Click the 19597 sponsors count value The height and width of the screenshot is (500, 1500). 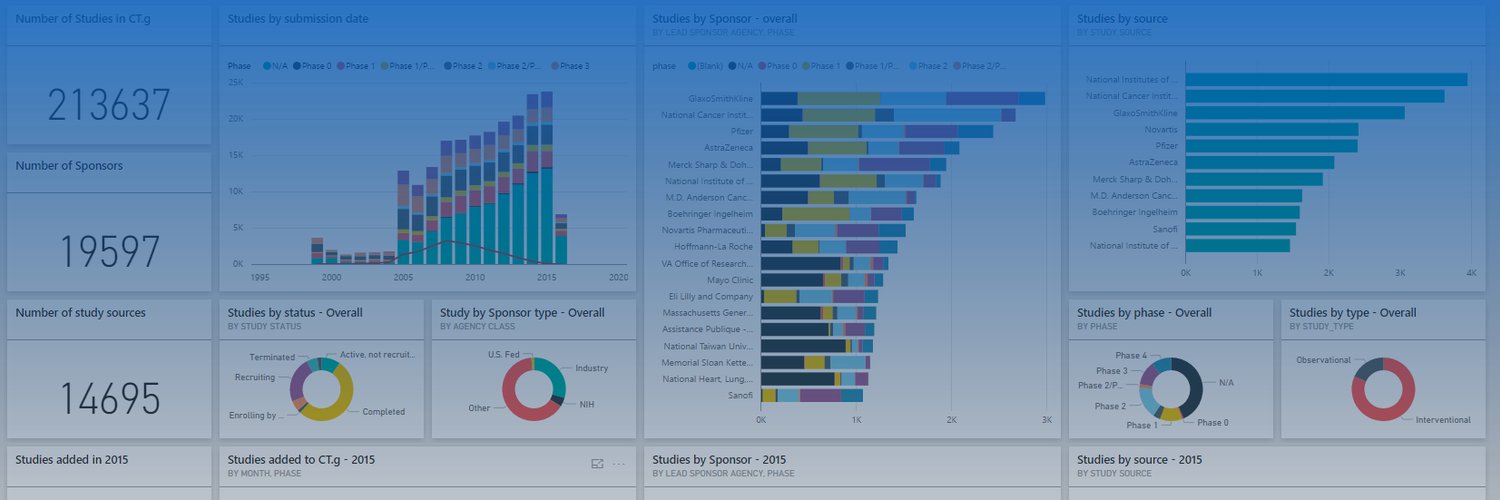[109, 252]
